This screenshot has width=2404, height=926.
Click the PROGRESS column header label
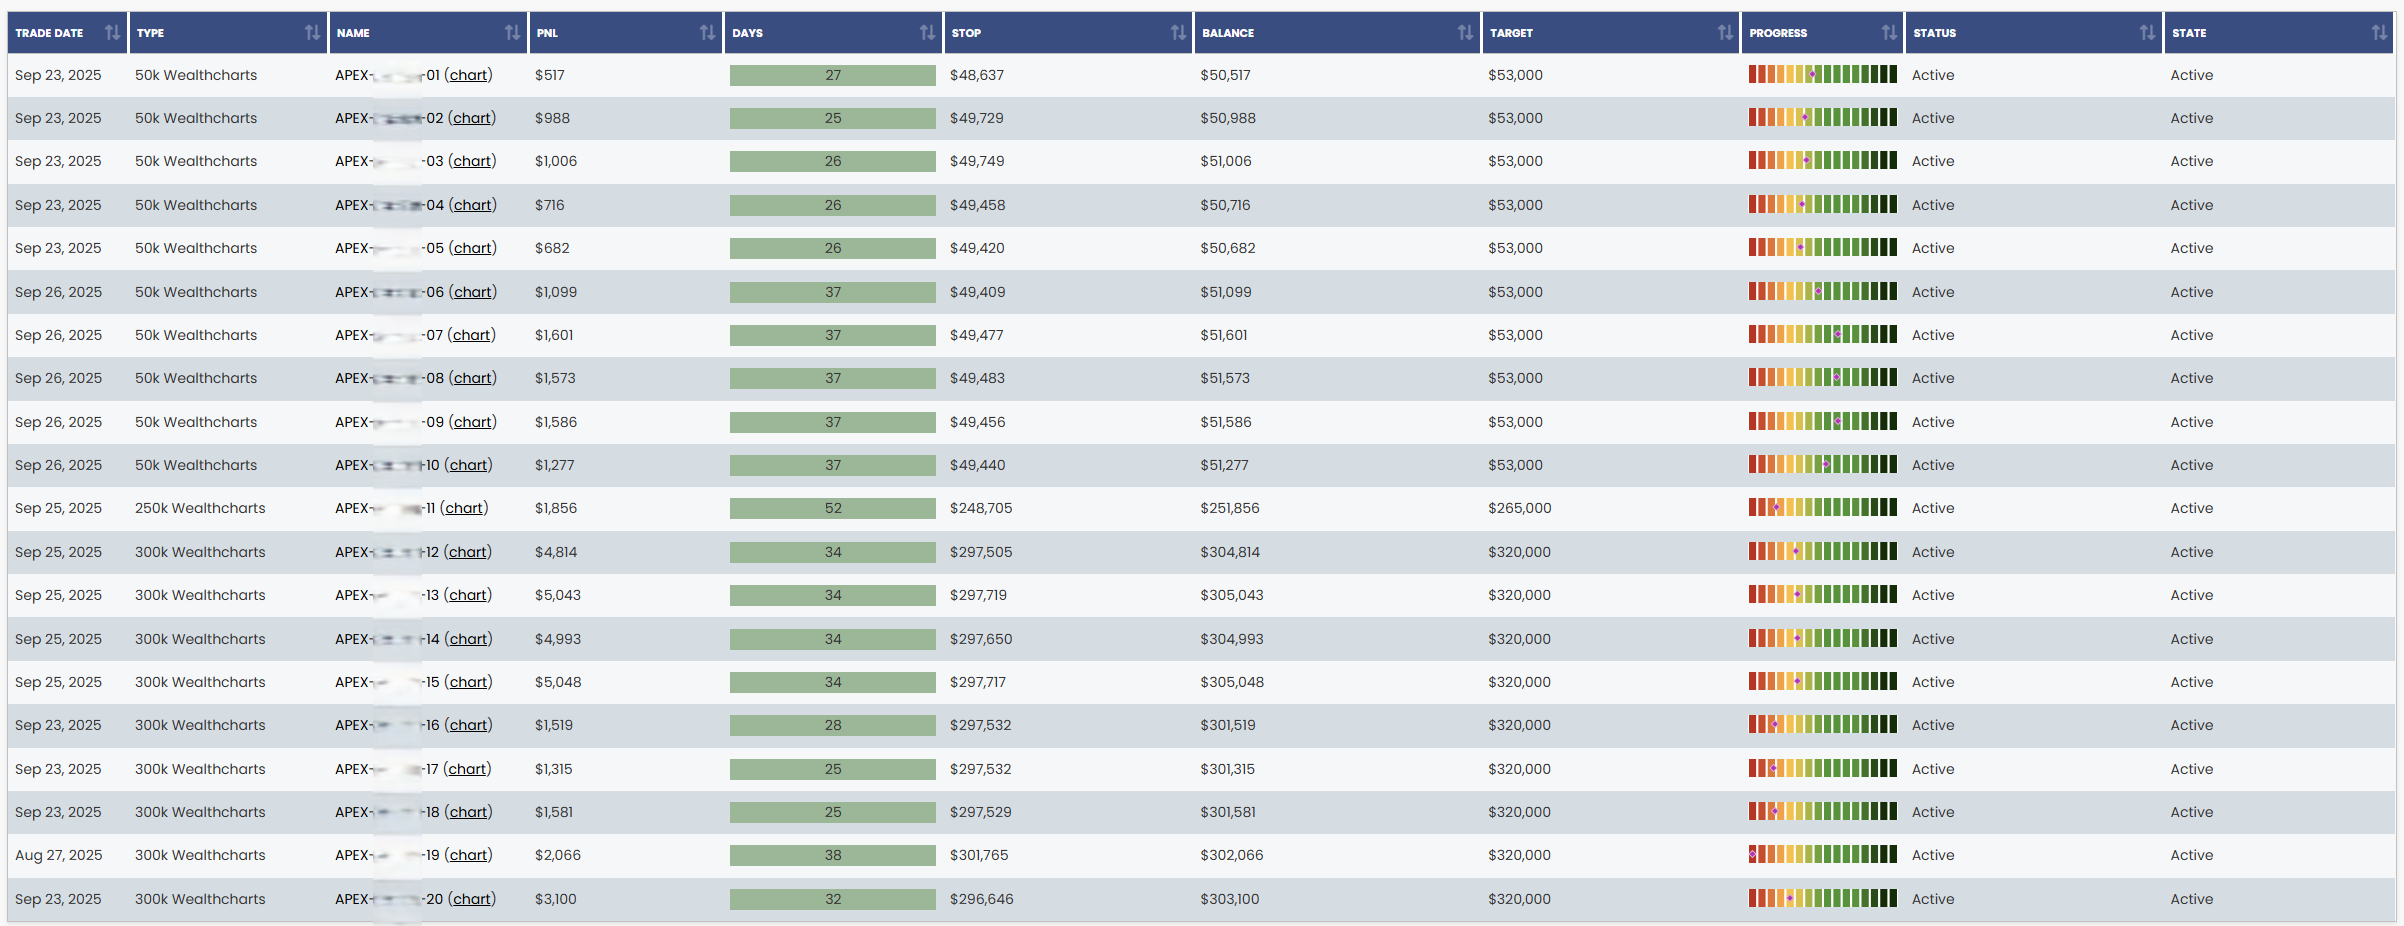(1778, 33)
